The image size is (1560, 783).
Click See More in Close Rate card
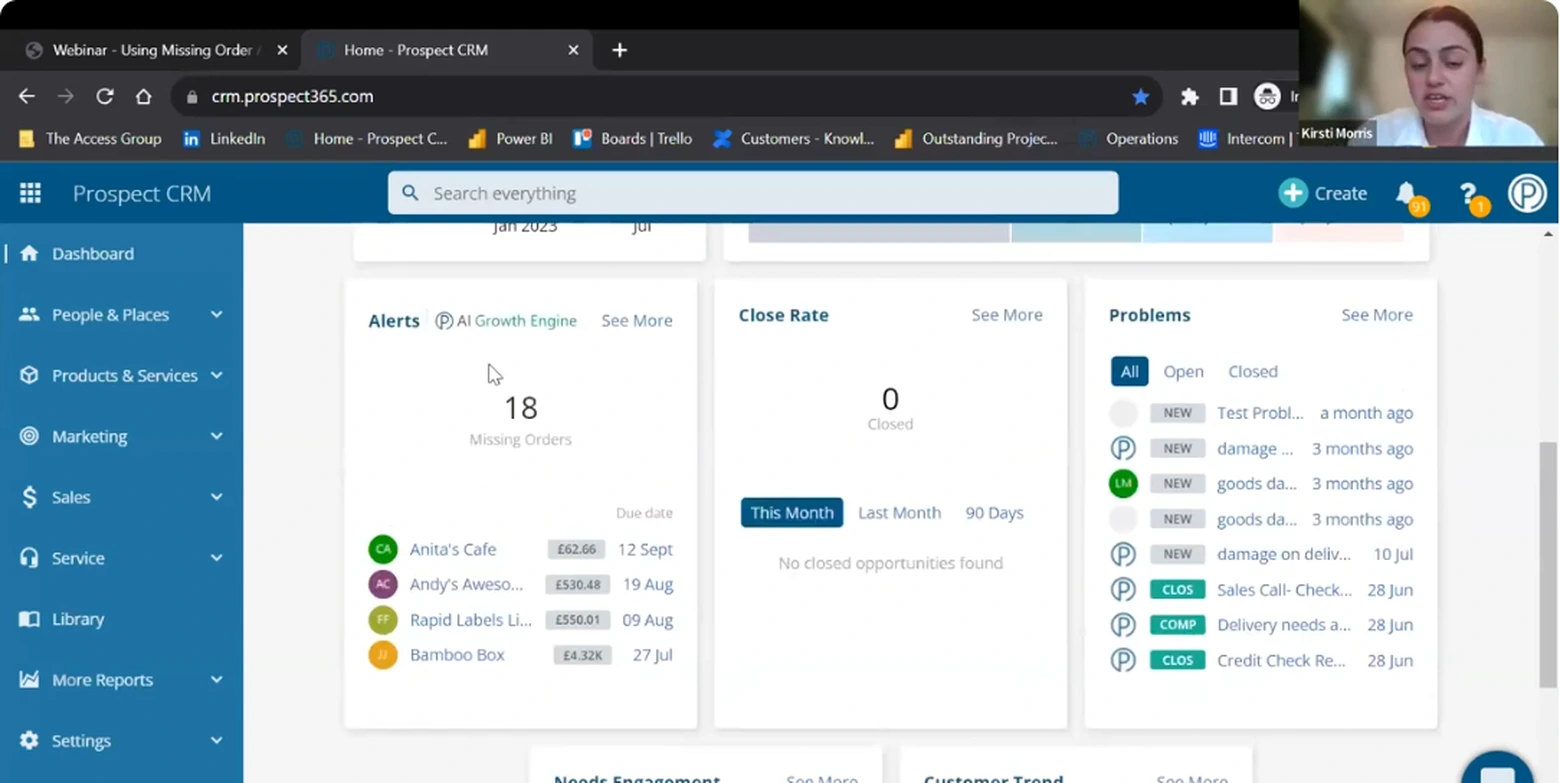coord(1006,315)
